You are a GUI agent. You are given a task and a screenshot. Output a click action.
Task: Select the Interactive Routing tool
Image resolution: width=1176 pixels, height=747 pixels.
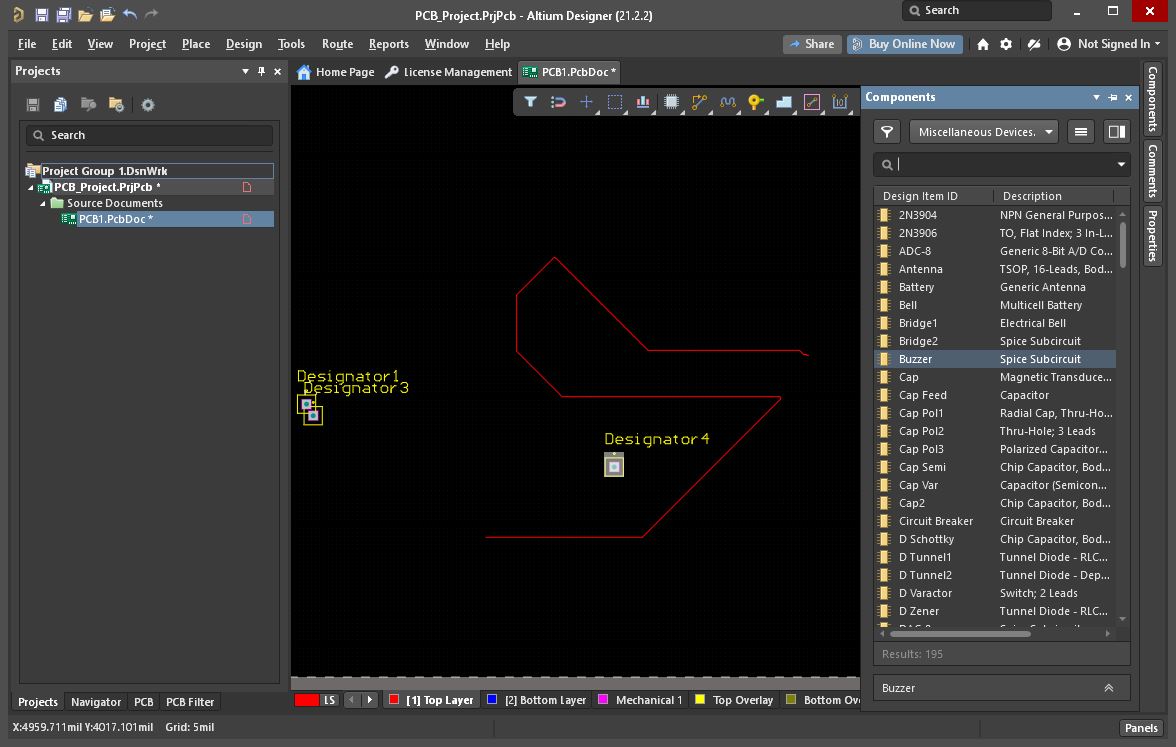pos(699,102)
